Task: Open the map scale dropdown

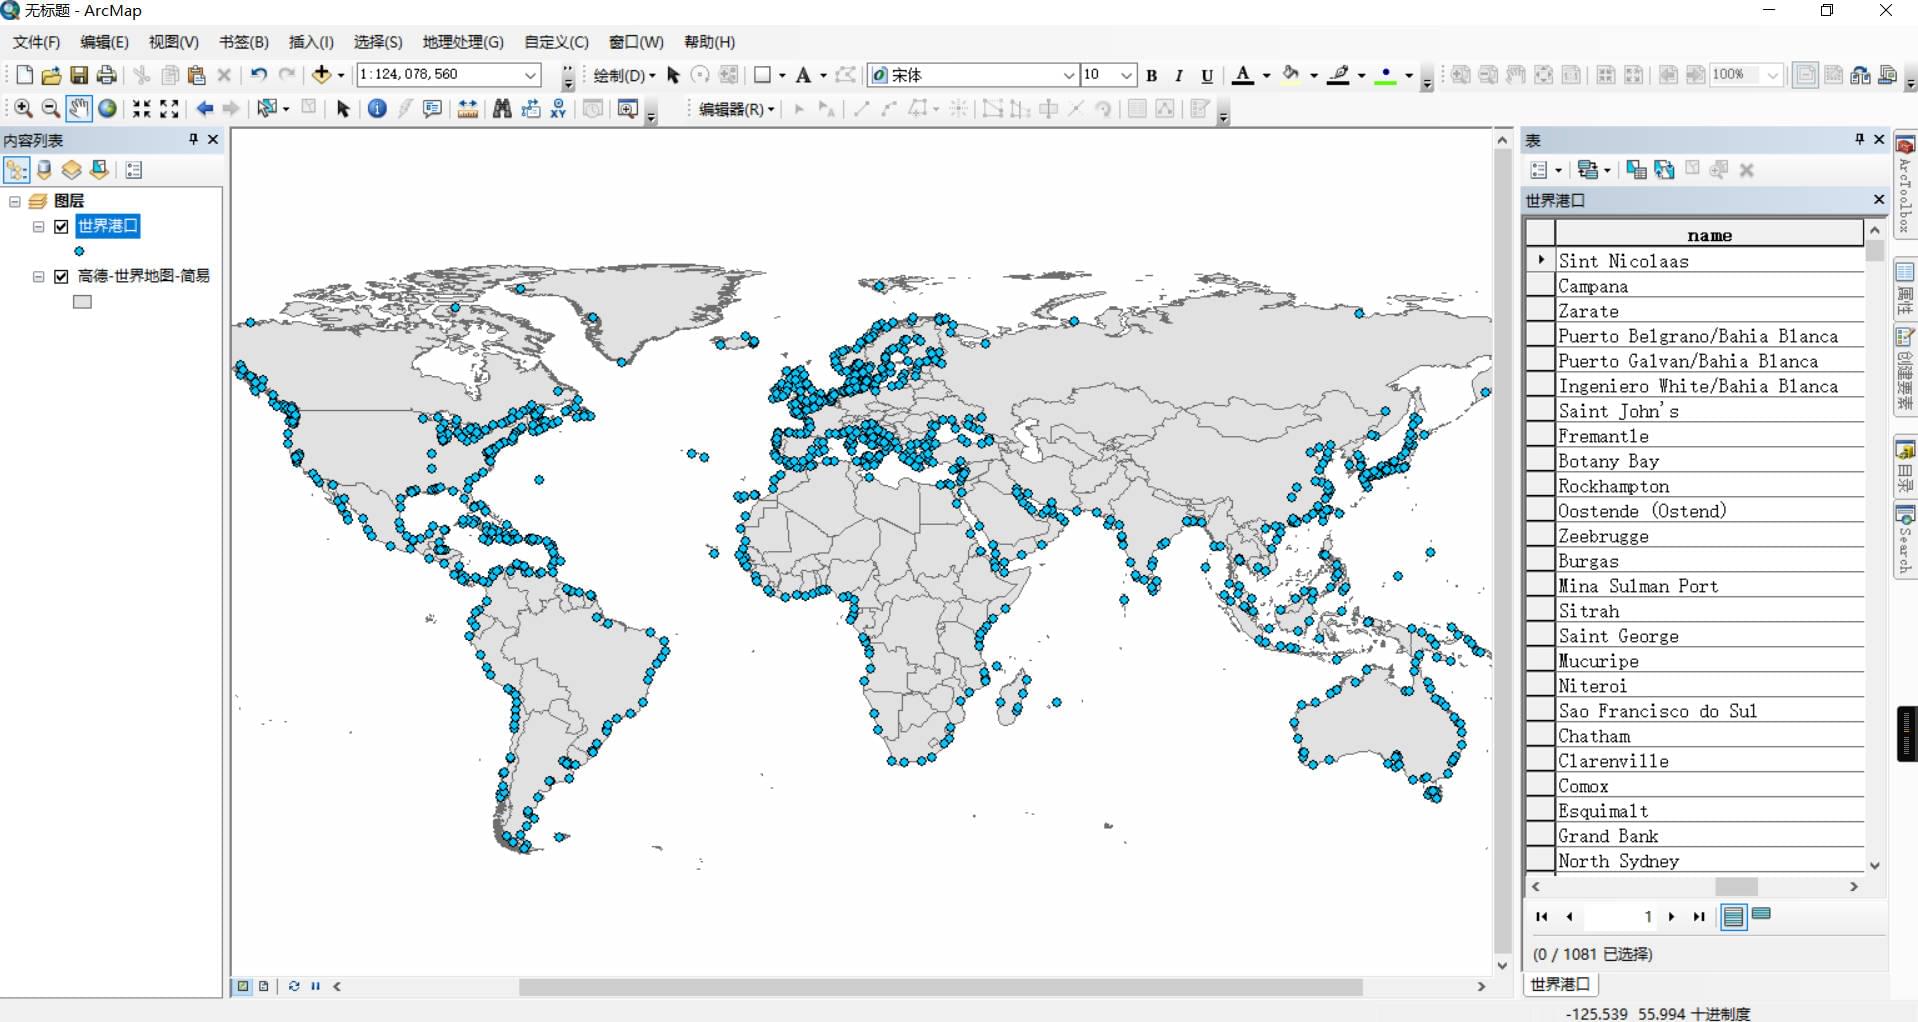Action: tap(531, 74)
